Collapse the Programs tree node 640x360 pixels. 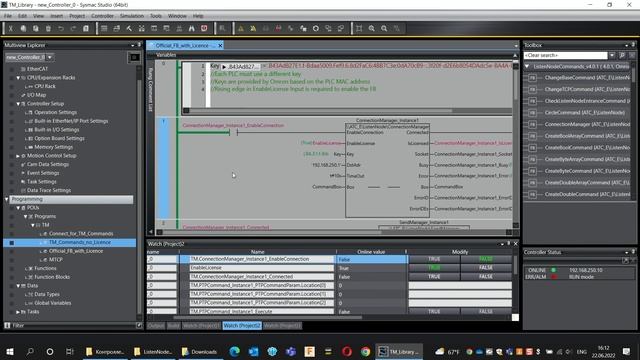[25, 216]
